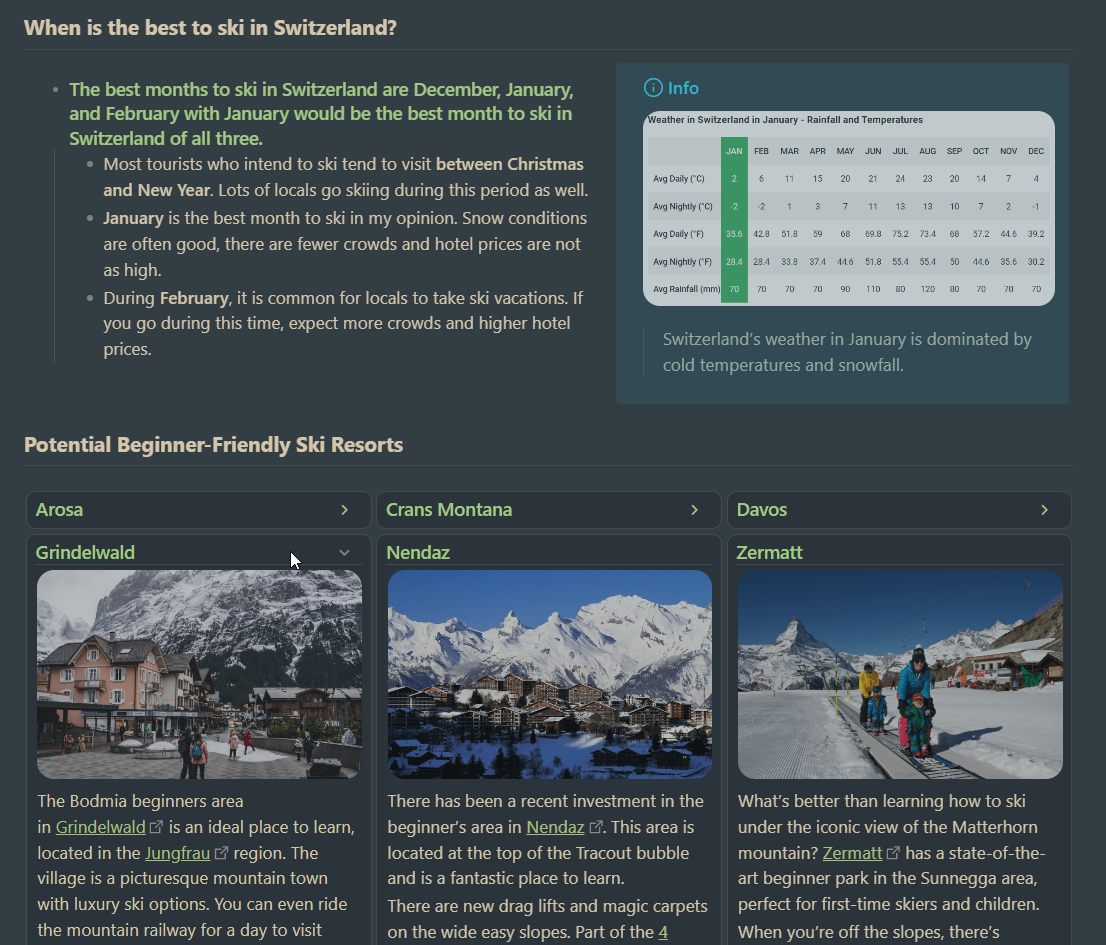Click the Crans Montana card title
The height and width of the screenshot is (945, 1106).
[x=449, y=510]
